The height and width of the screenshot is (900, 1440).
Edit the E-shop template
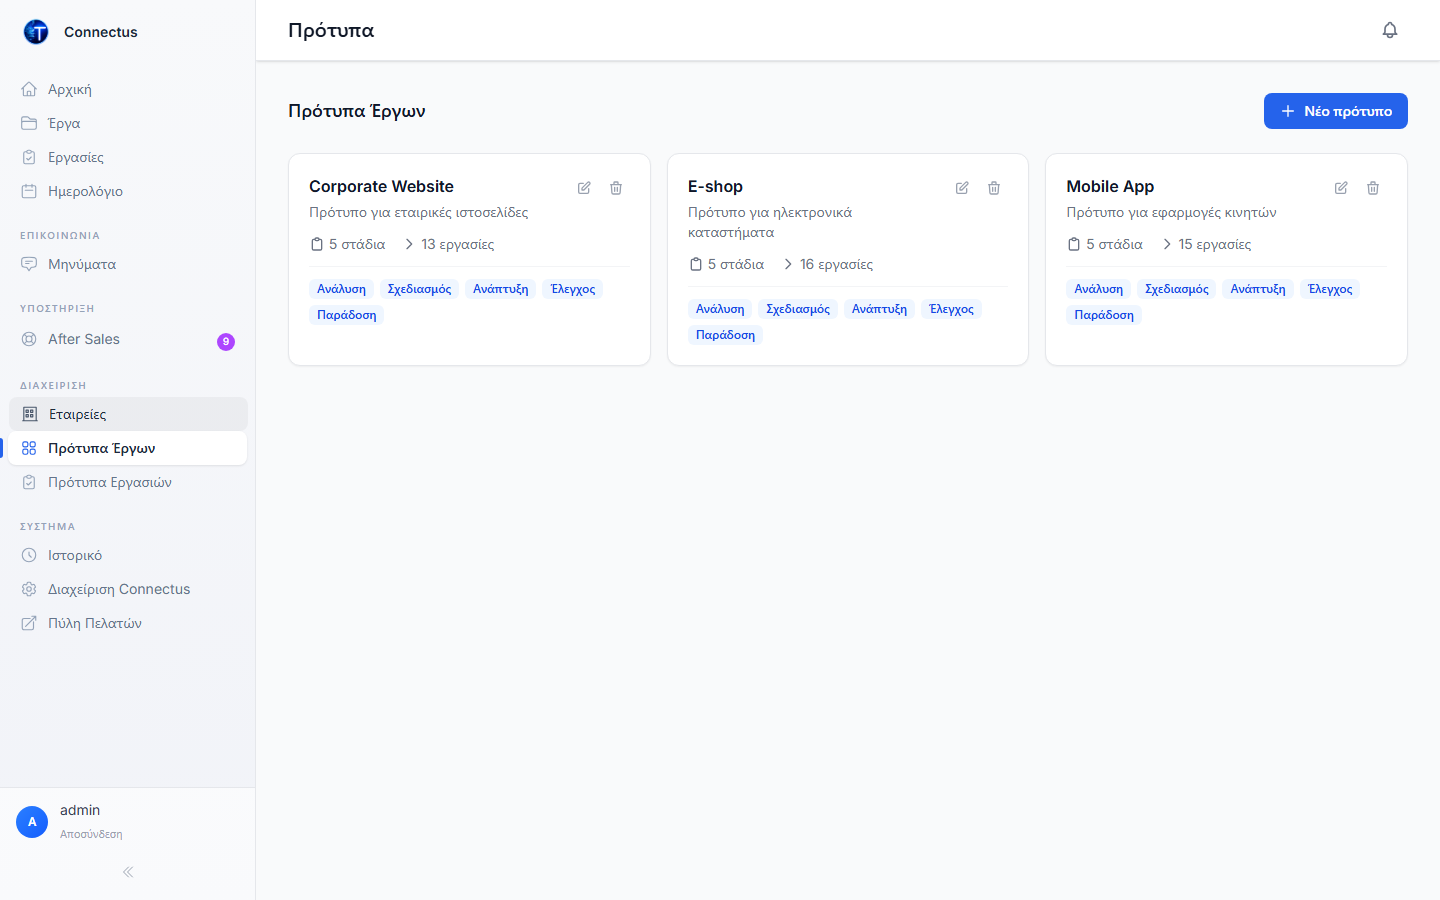coord(962,188)
